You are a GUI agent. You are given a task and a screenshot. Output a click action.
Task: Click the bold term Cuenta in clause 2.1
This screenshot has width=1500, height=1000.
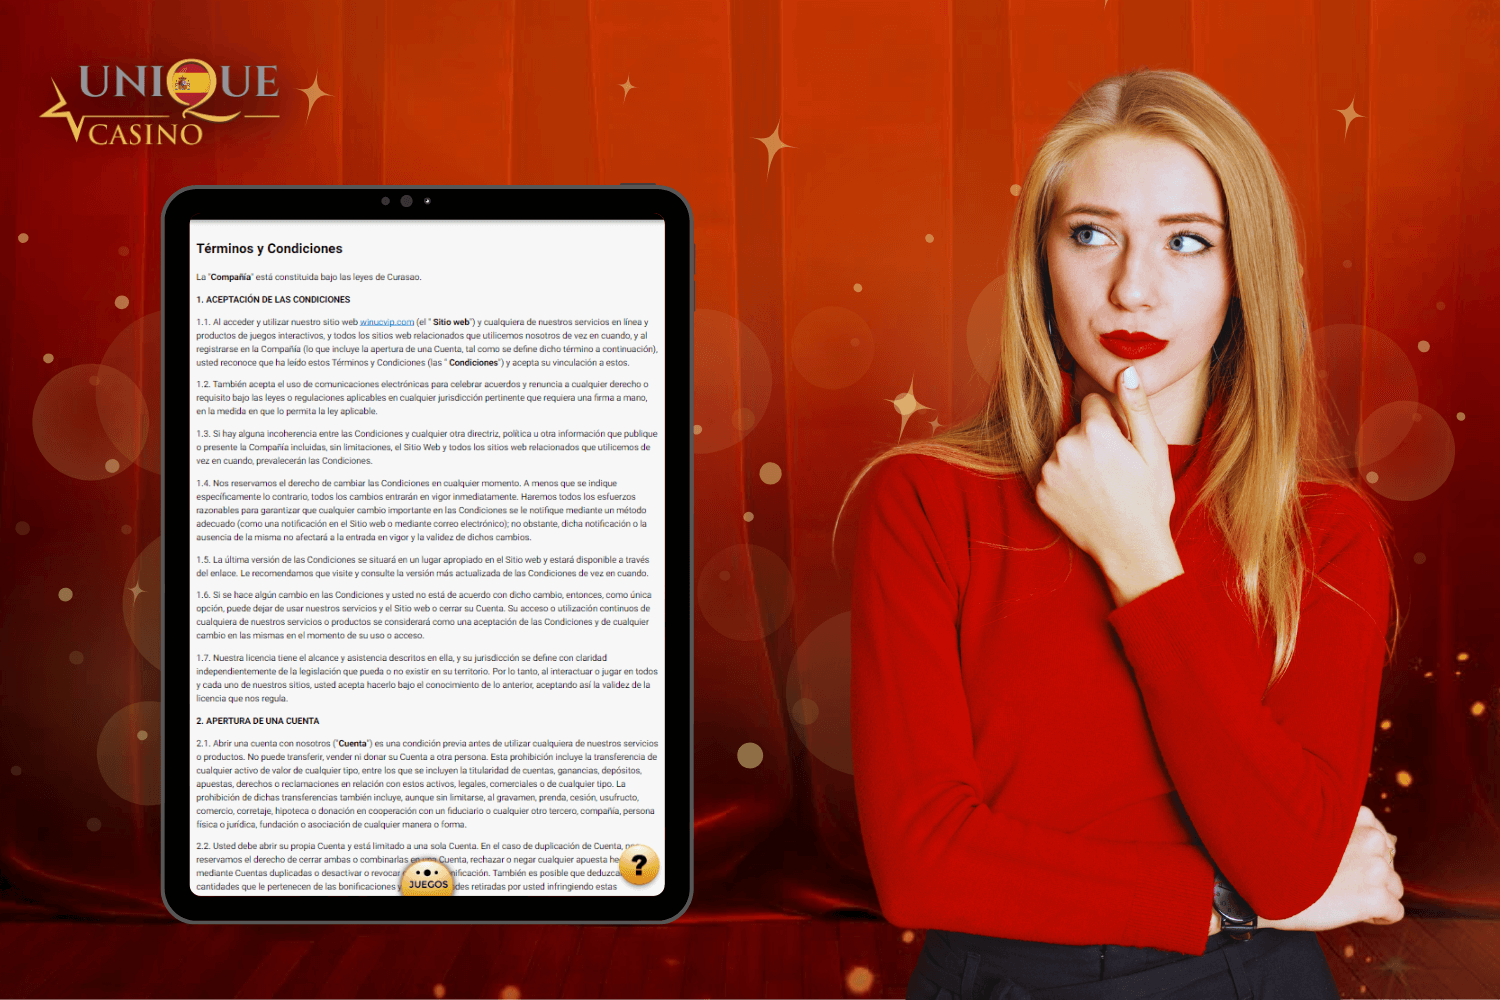coord(352,744)
